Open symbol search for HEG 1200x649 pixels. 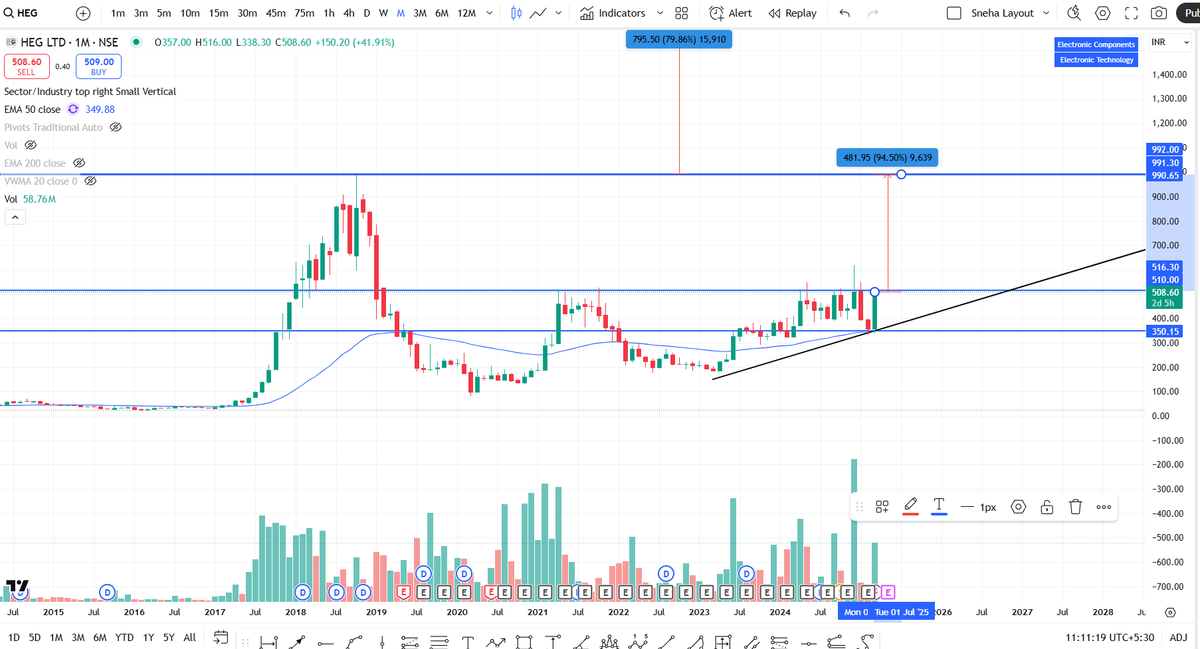point(21,13)
